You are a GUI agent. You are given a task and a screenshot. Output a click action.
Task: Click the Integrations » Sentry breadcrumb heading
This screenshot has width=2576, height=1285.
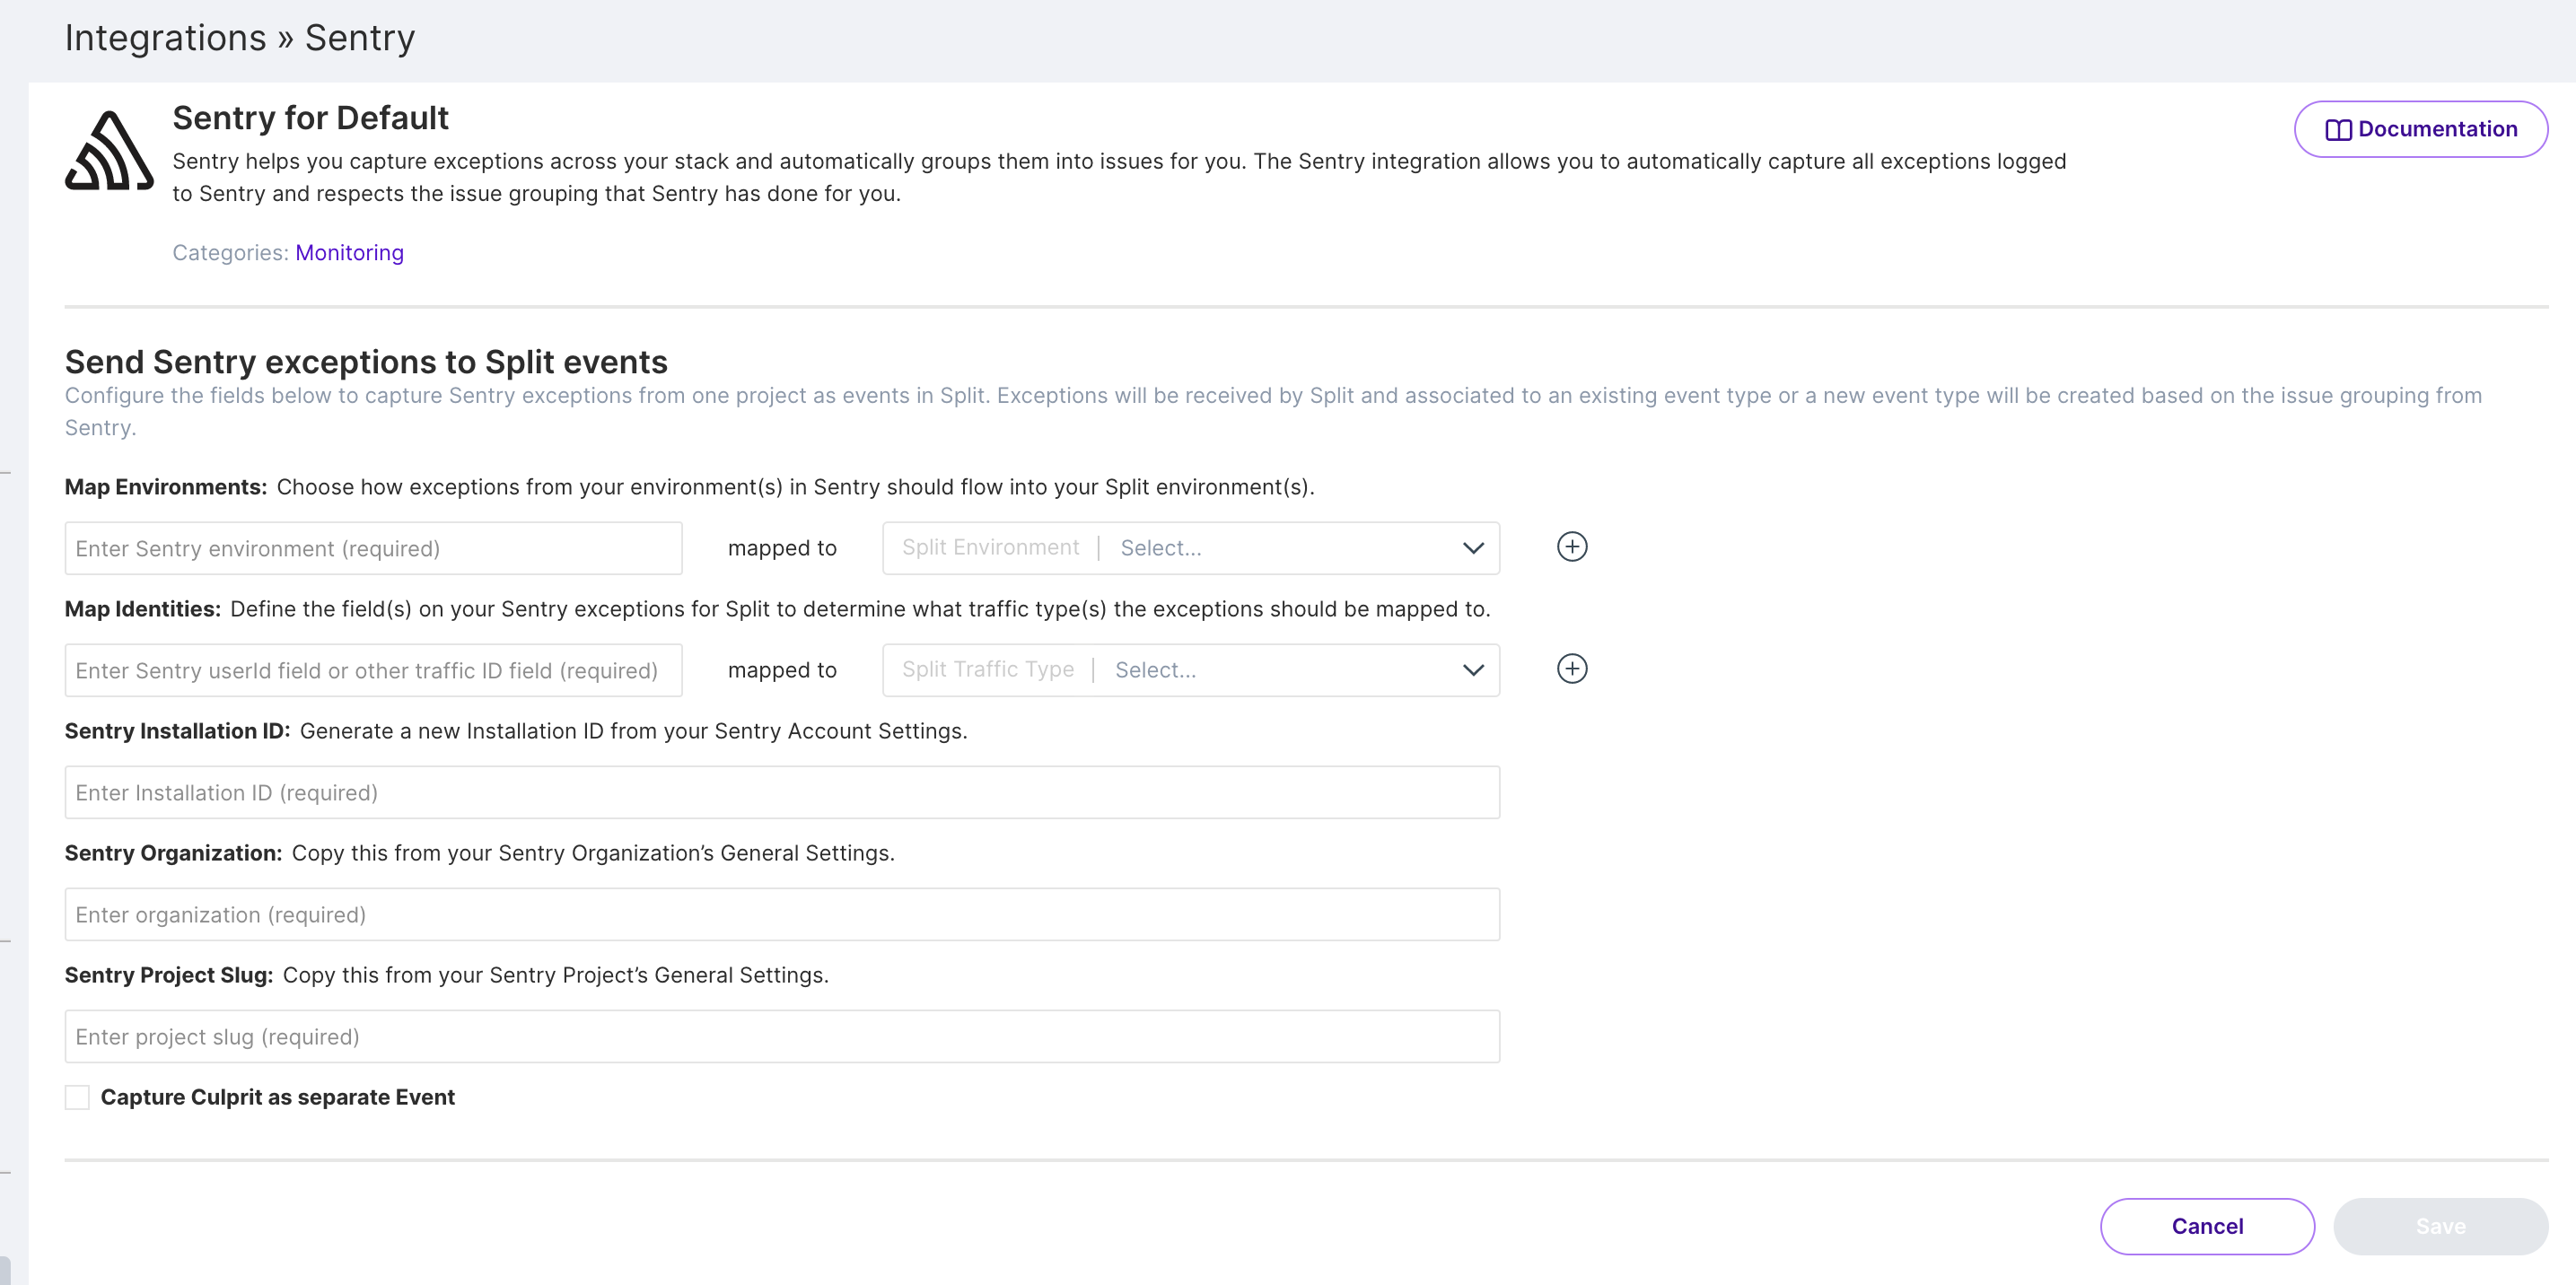239,38
